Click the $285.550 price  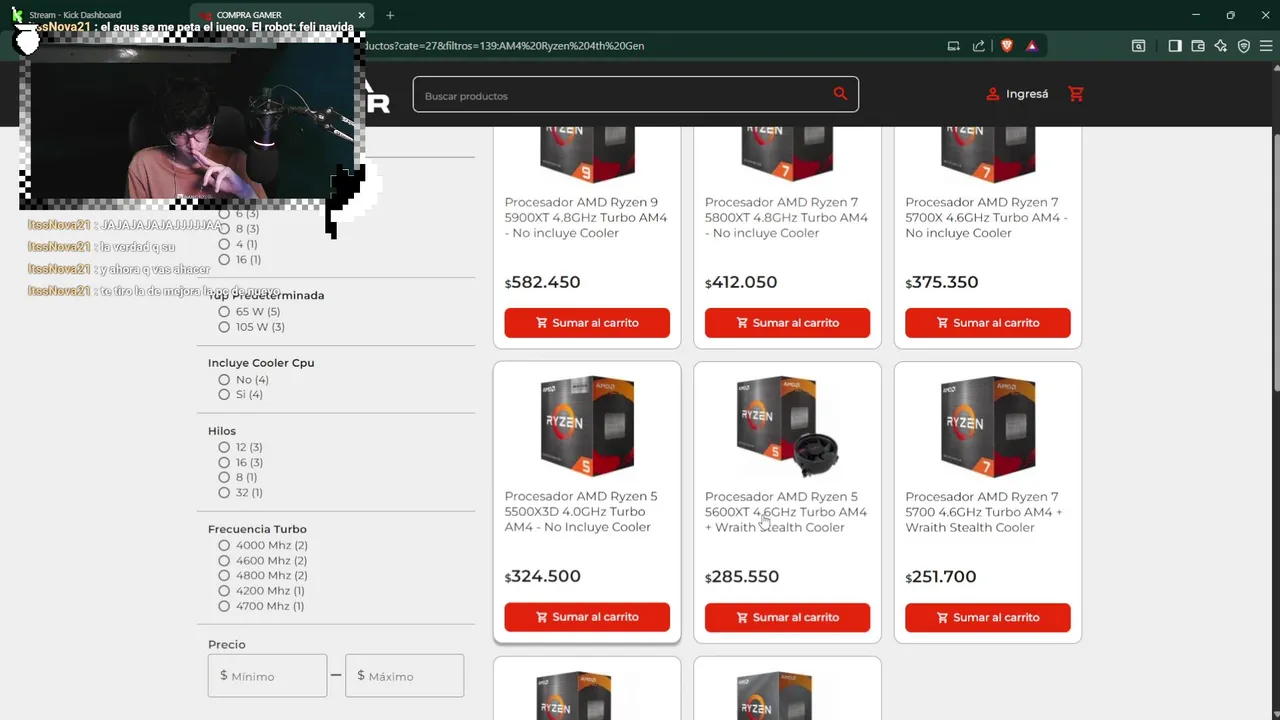[x=742, y=577]
